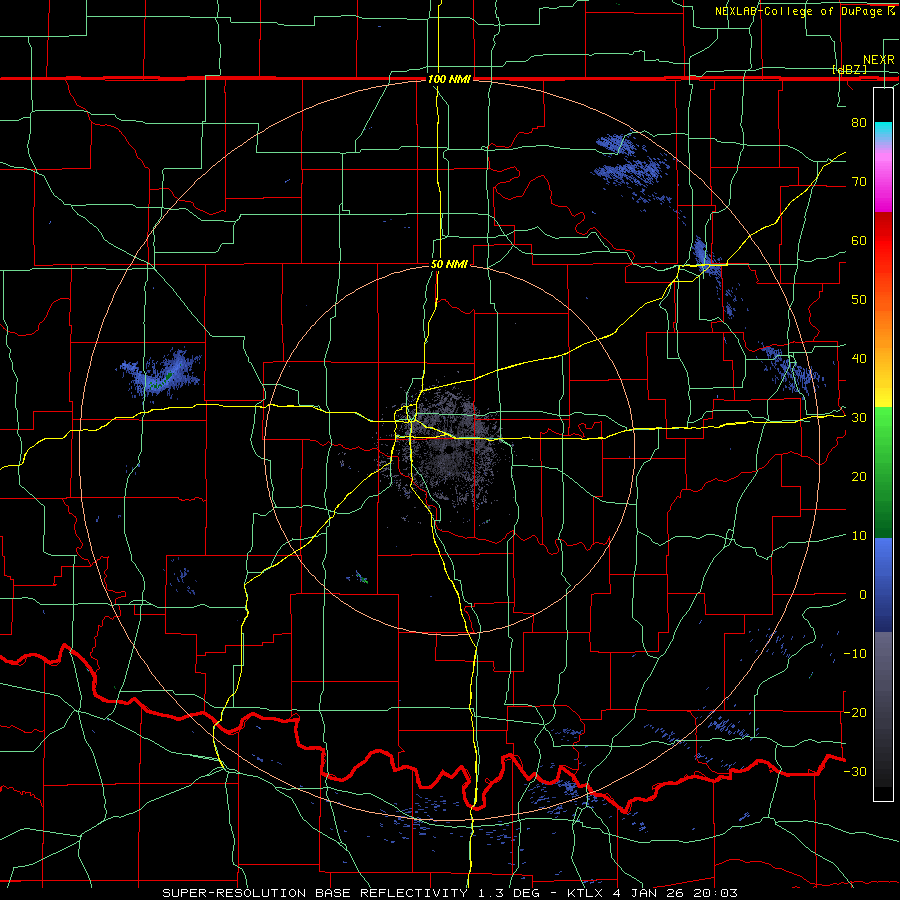
Task: Click the -20 value on the dBZ scale
Action: pos(855,712)
